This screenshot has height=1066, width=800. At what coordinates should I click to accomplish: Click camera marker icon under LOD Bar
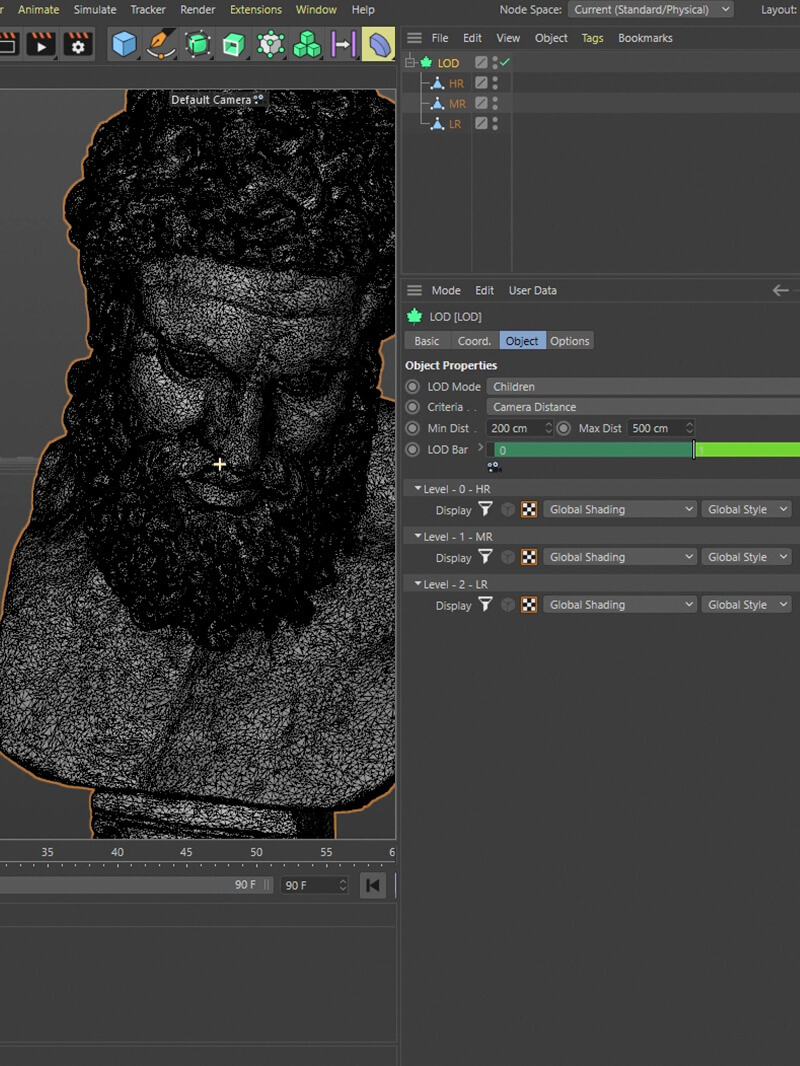494,467
